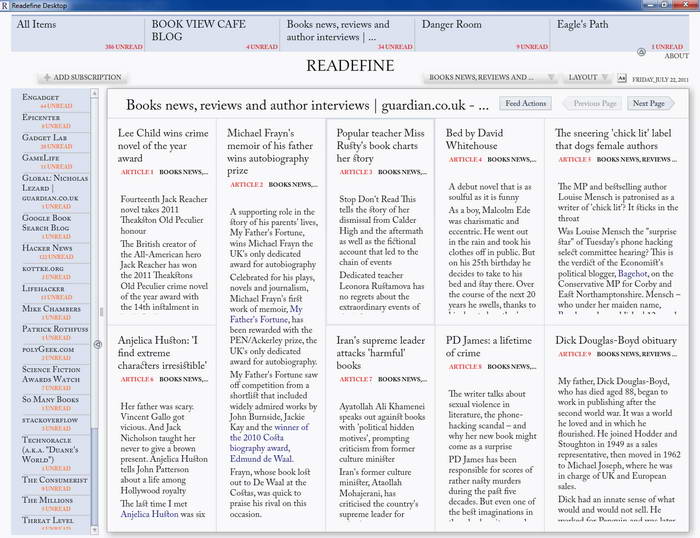Open The Millions feed
The image size is (700, 538).
[x=51, y=504]
